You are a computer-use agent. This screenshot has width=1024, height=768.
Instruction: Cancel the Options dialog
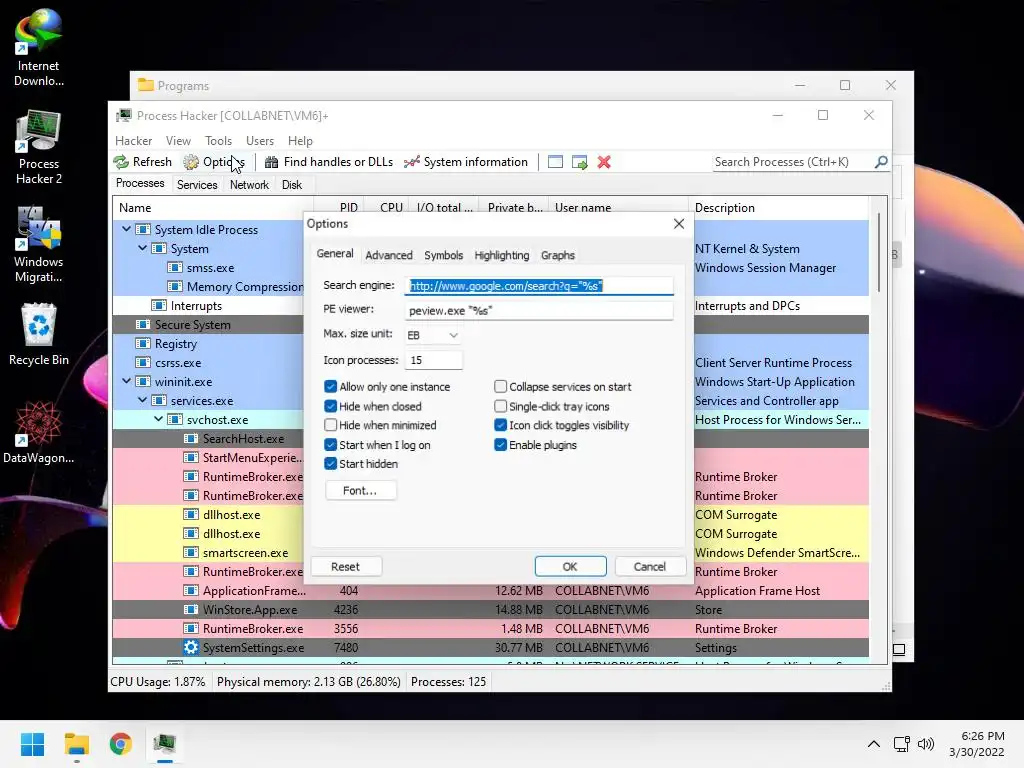650,567
